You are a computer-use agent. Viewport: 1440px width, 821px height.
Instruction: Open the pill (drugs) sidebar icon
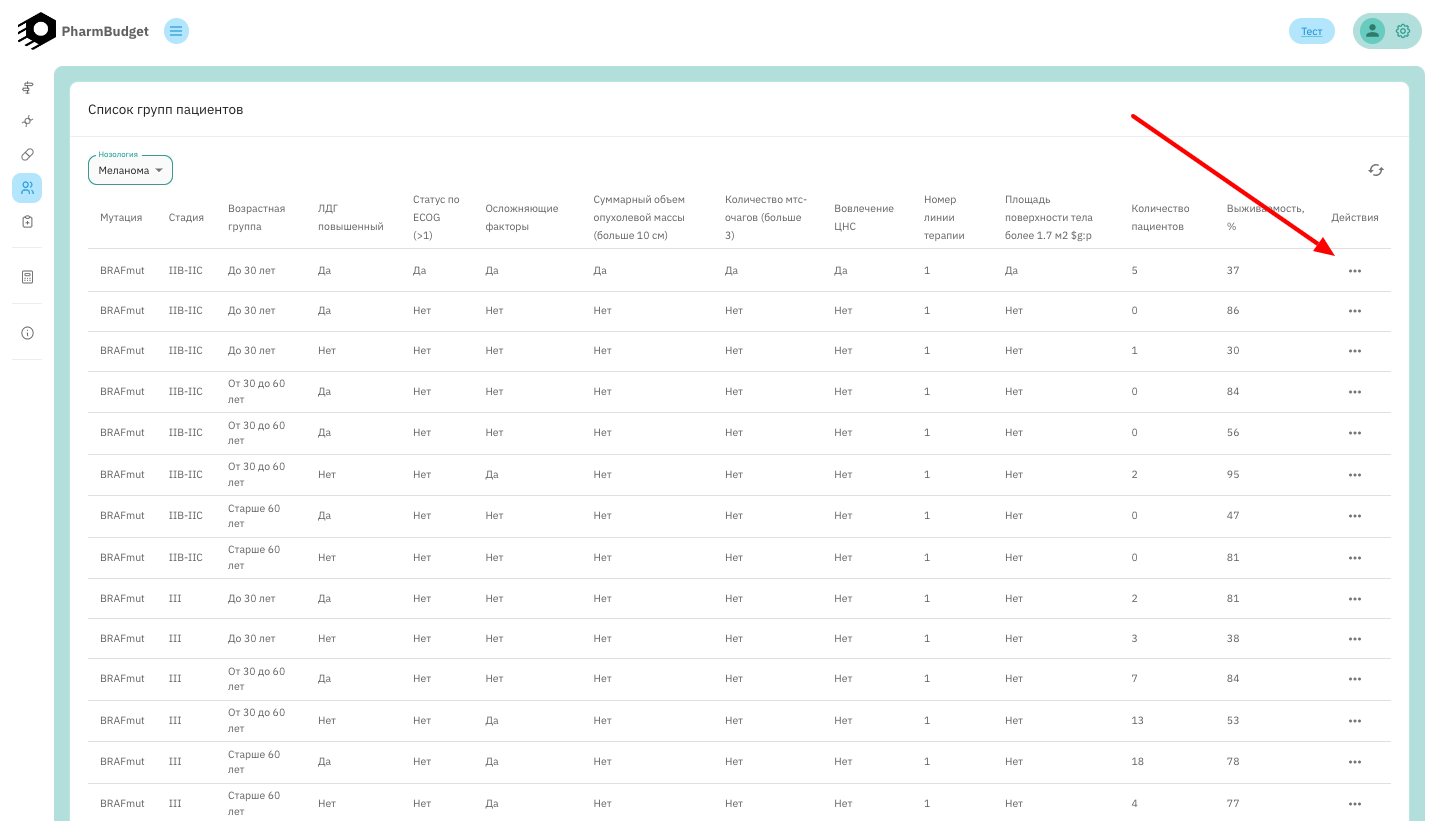(x=27, y=154)
